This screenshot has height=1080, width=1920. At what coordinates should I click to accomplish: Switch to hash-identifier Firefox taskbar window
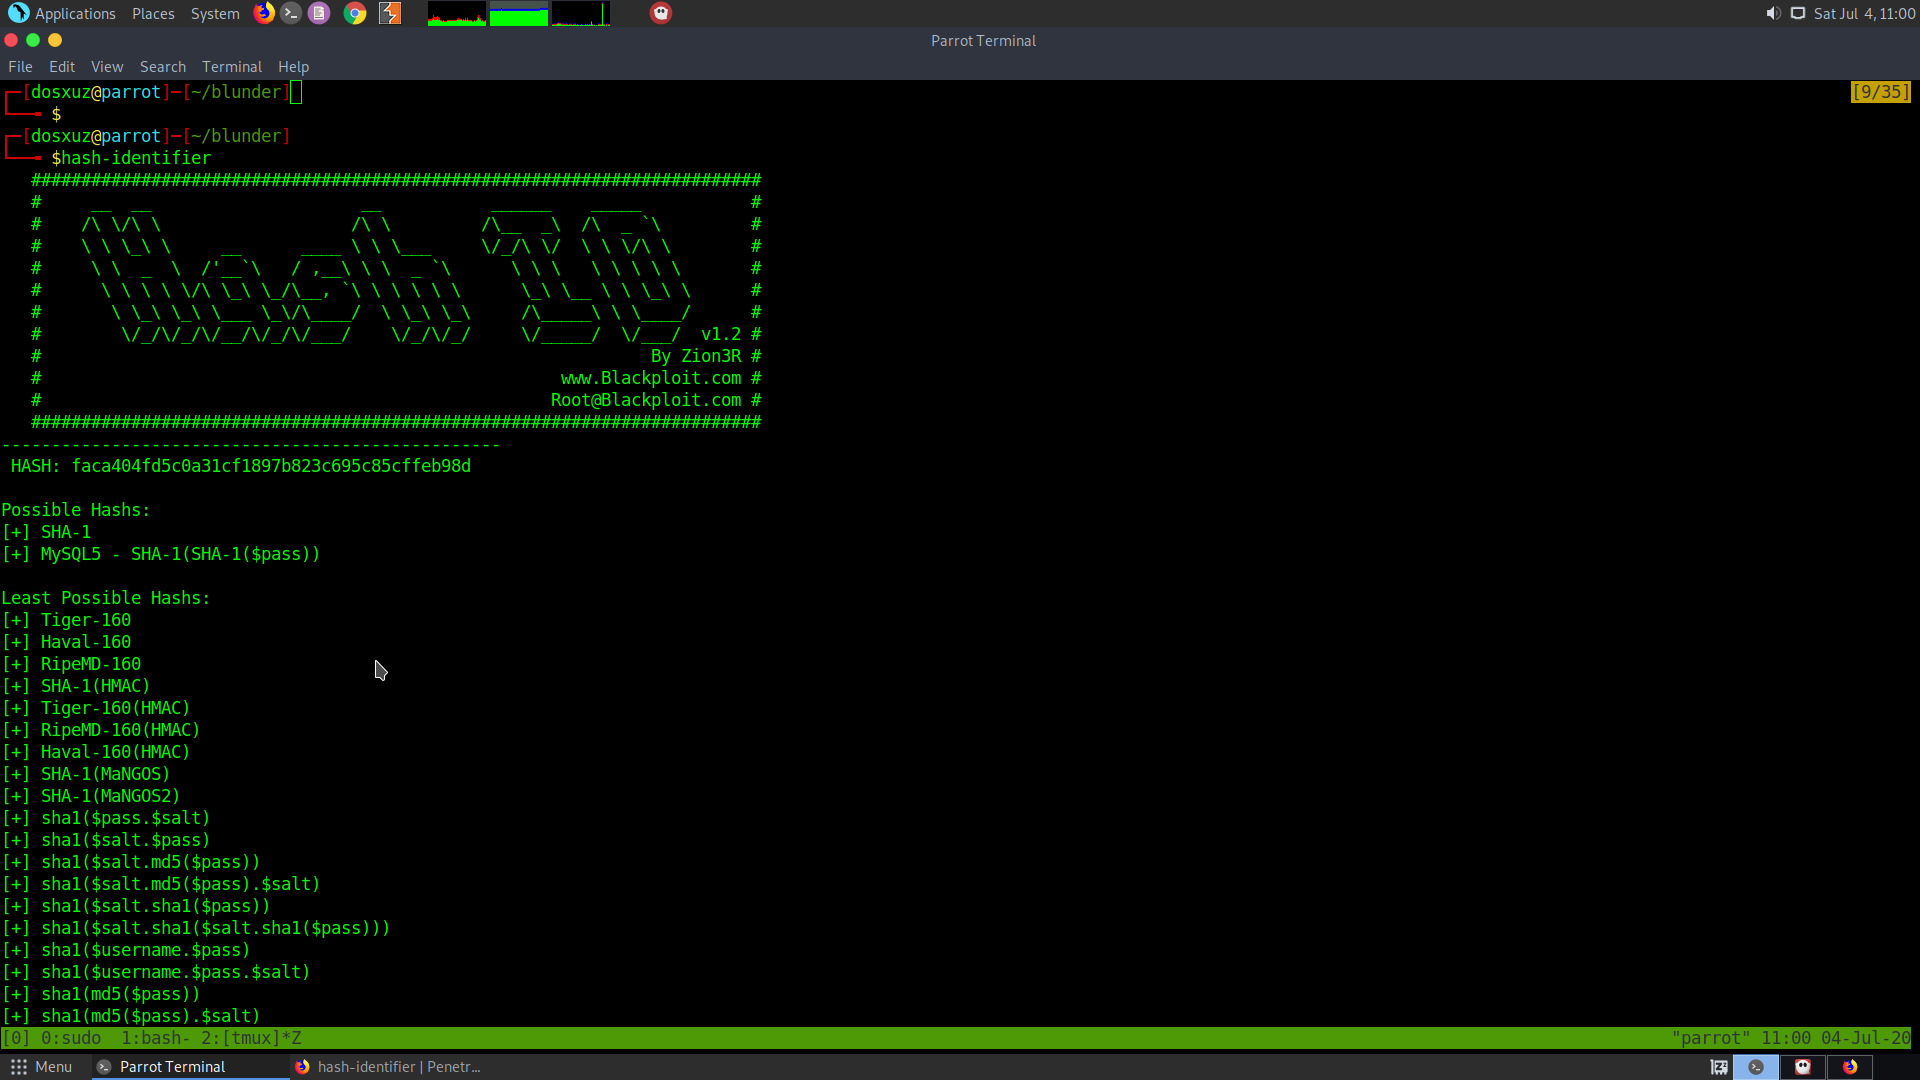point(388,1067)
